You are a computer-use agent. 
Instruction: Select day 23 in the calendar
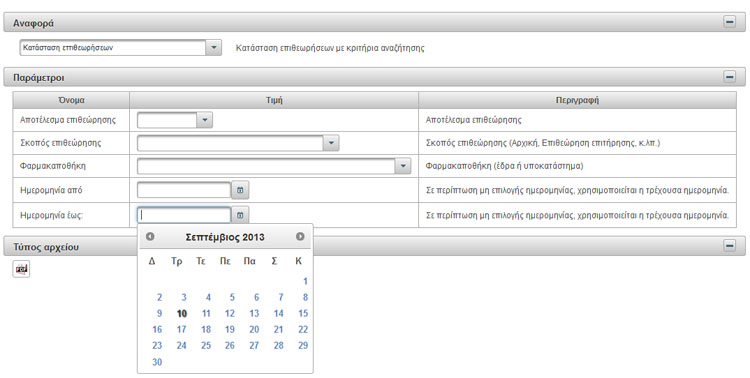click(x=157, y=345)
